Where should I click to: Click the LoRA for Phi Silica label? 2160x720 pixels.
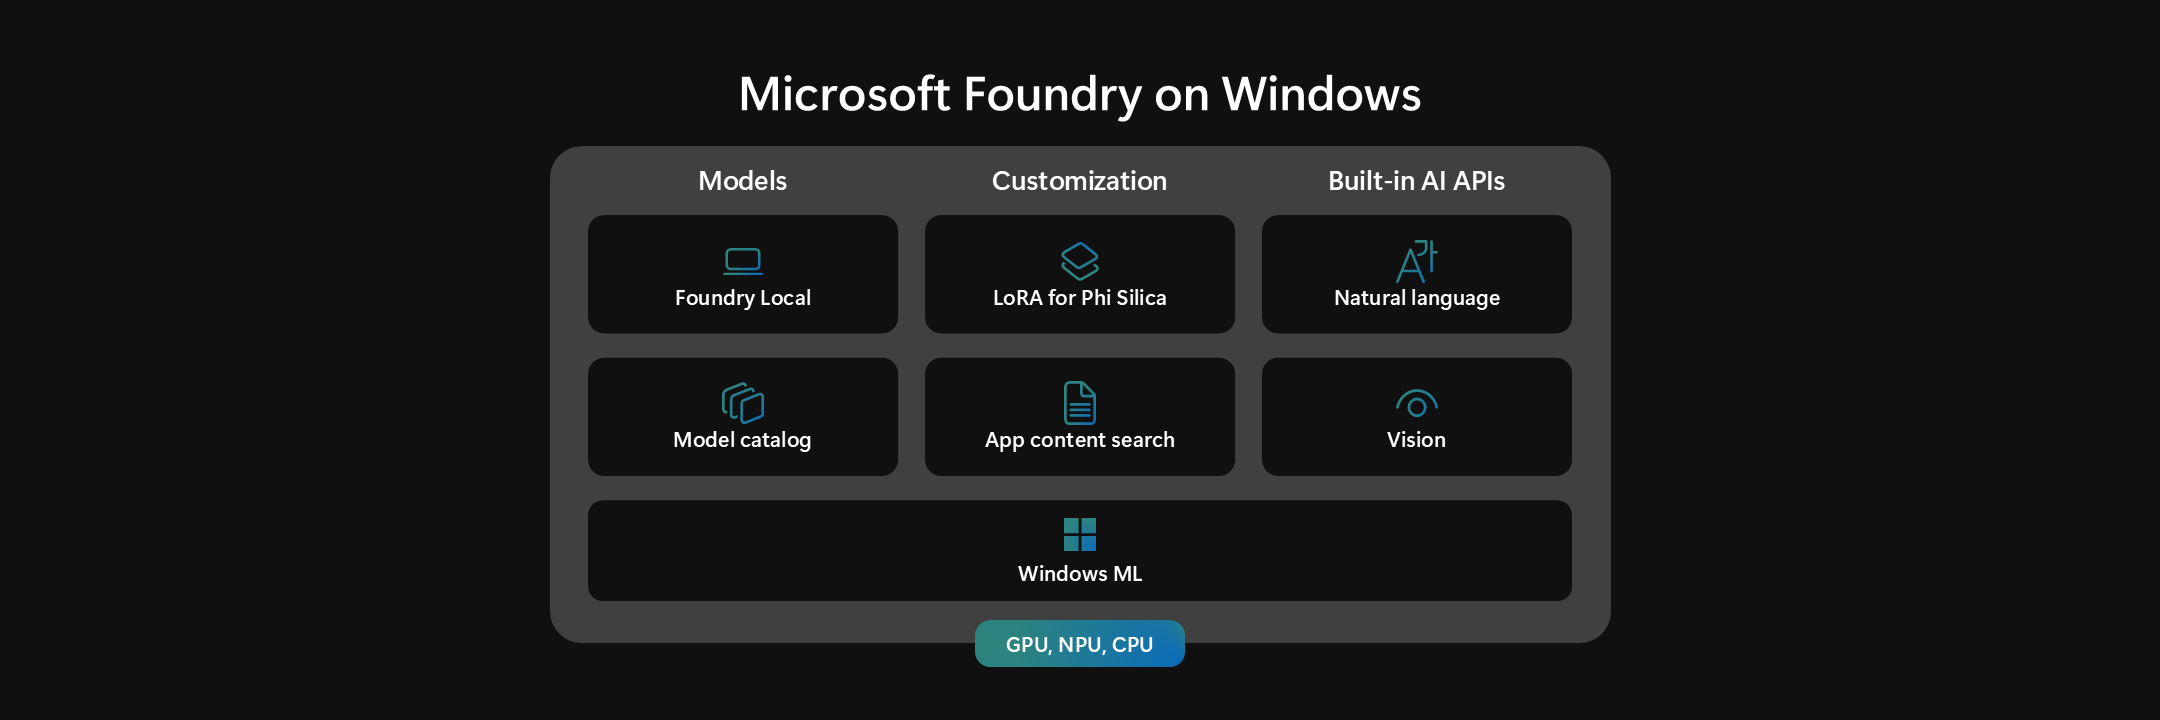point(1080,298)
